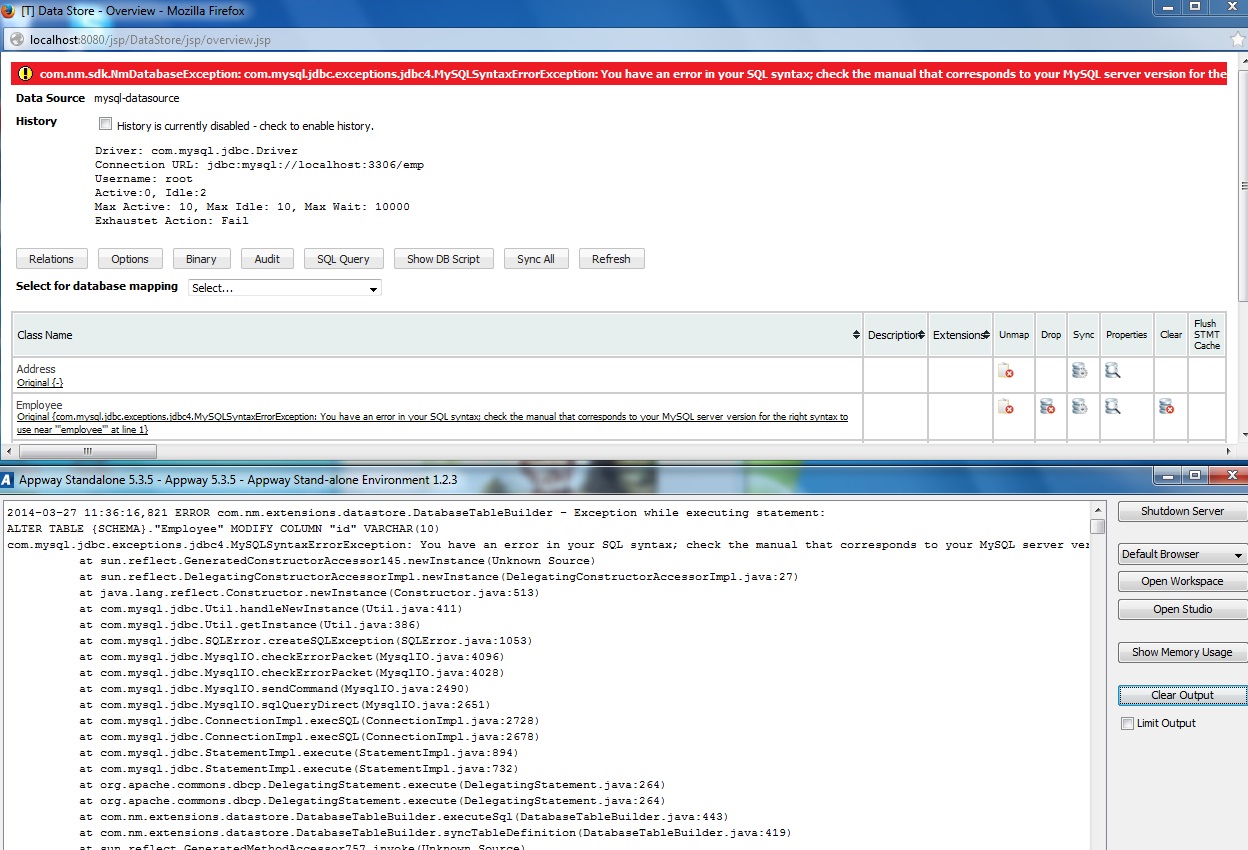Screen dimensions: 1248x850
Task: Open properties for the Address class
Action: [1113, 370]
